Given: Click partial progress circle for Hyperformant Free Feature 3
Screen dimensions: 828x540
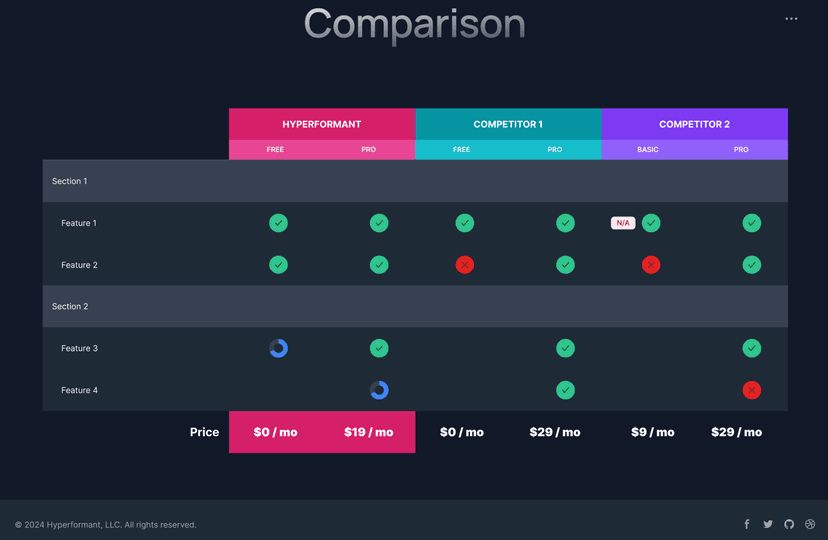Looking at the screenshot, I should coord(279,348).
